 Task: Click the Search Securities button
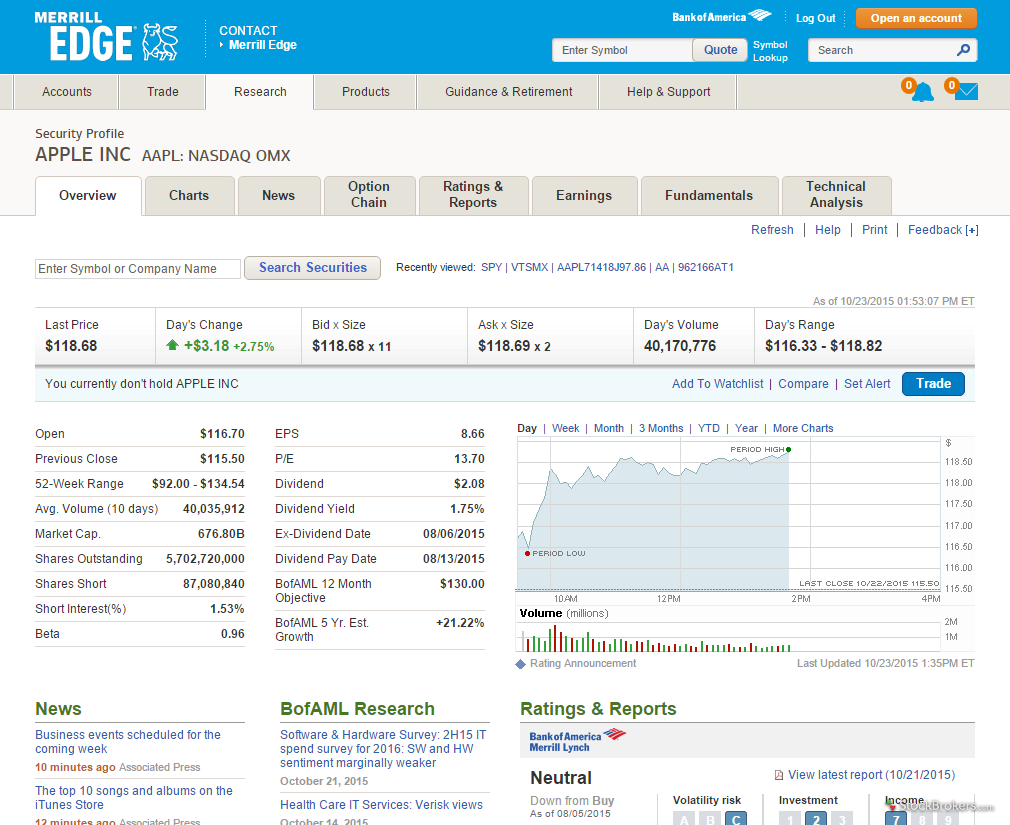coord(312,268)
